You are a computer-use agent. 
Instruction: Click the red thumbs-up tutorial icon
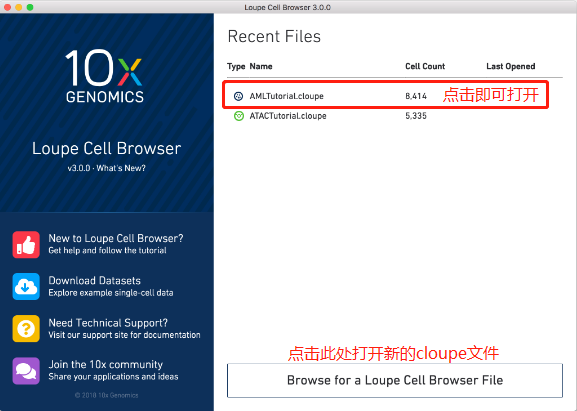[x=26, y=245]
